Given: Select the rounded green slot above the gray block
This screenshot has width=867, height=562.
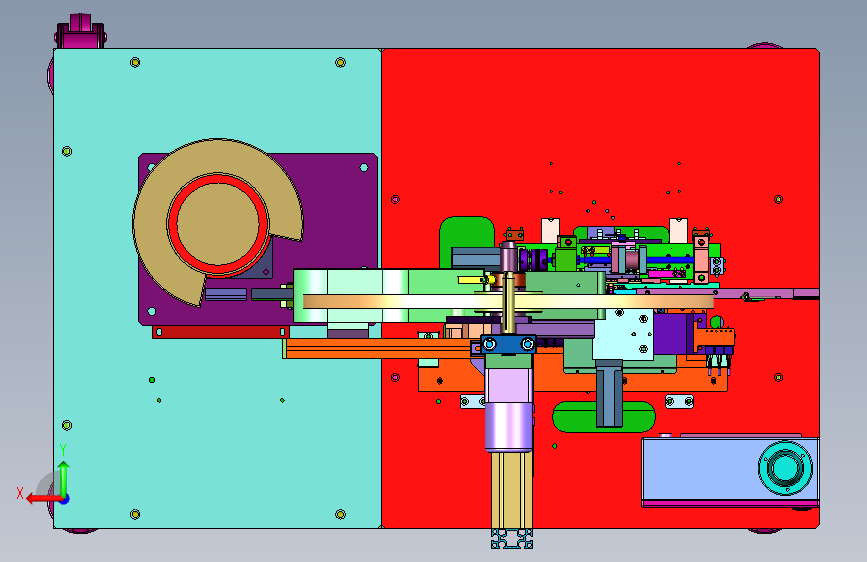Looking at the screenshot, I should pos(467,231).
